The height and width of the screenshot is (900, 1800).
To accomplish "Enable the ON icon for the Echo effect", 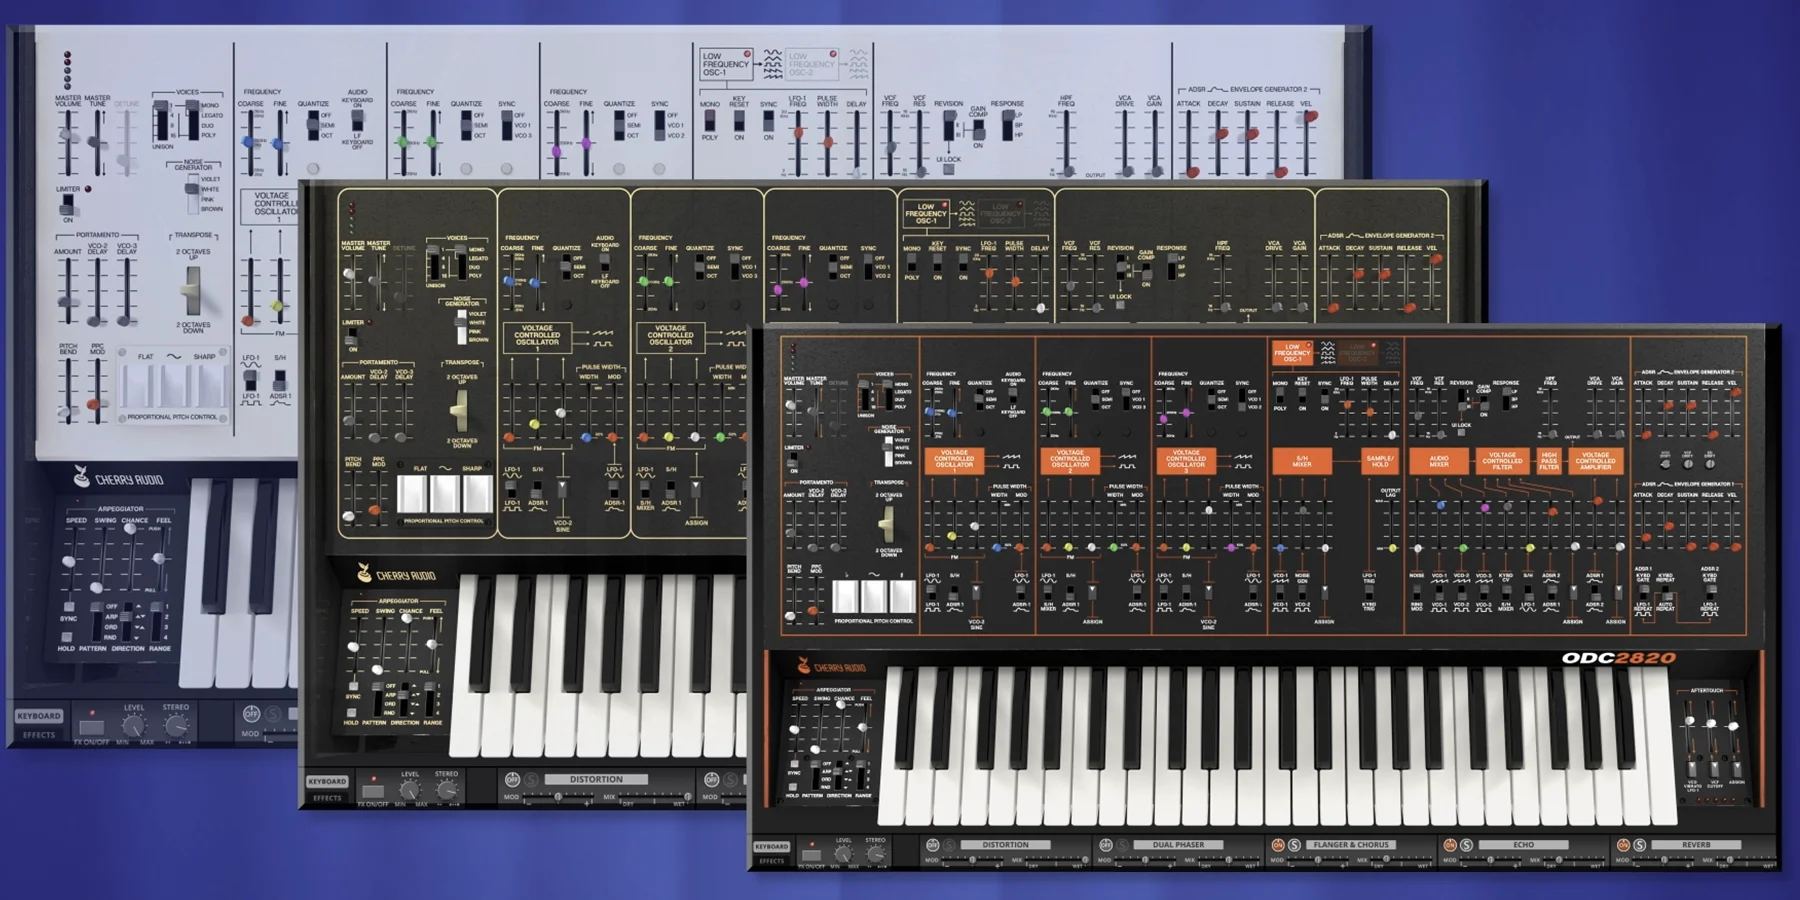I will [x=1451, y=845].
